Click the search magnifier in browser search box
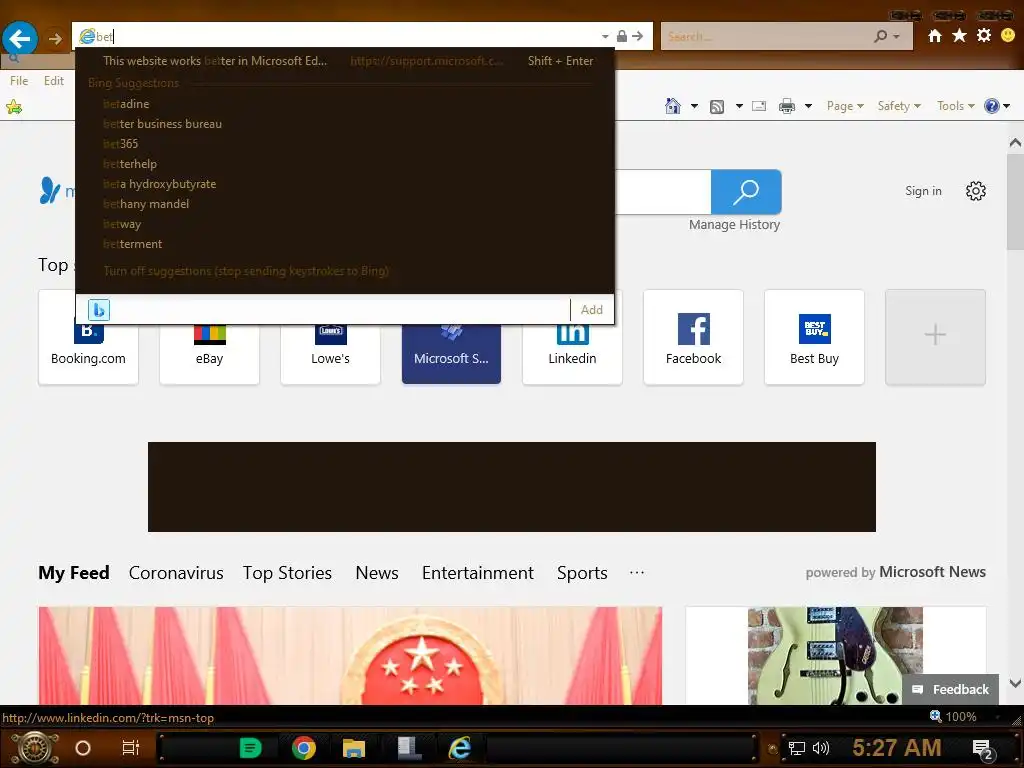The height and width of the screenshot is (768, 1024). 880,36
